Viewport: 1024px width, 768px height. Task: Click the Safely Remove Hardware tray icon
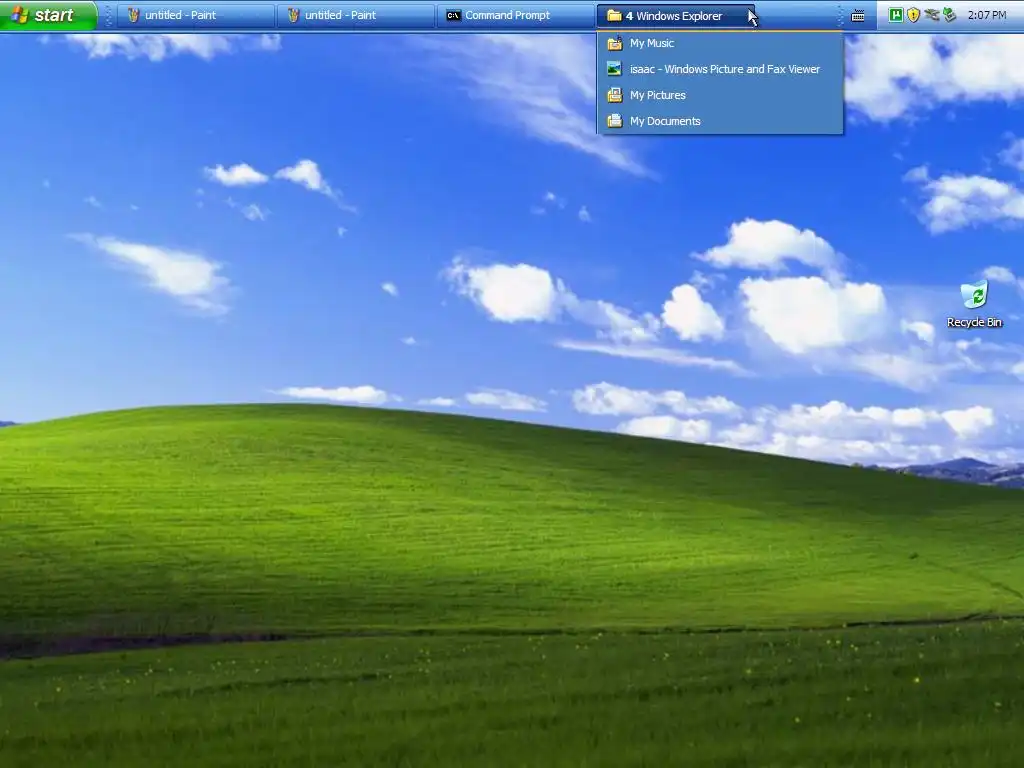tap(950, 15)
